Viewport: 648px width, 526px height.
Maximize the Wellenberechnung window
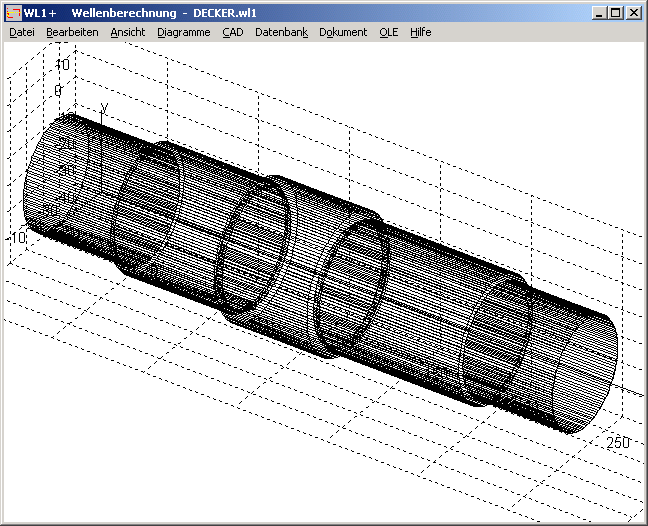point(615,13)
